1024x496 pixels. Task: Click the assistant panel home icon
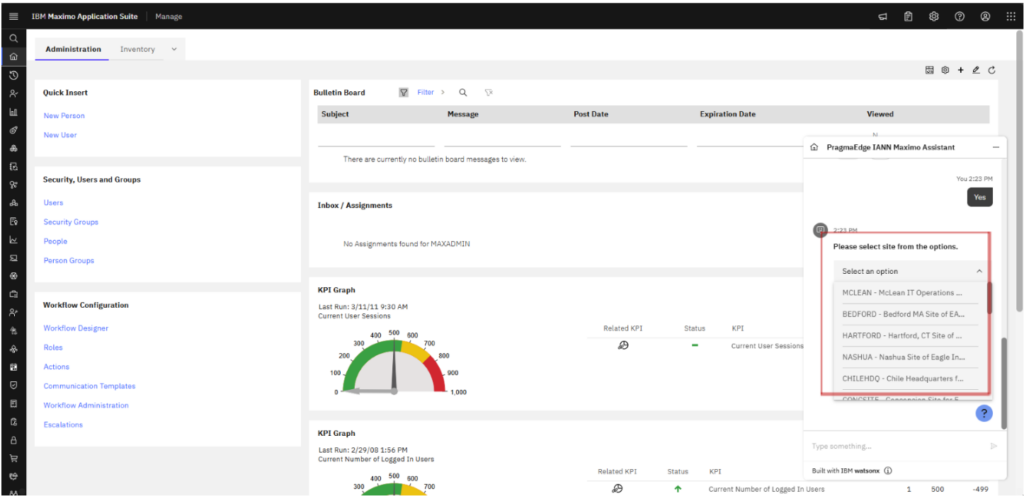click(814, 147)
